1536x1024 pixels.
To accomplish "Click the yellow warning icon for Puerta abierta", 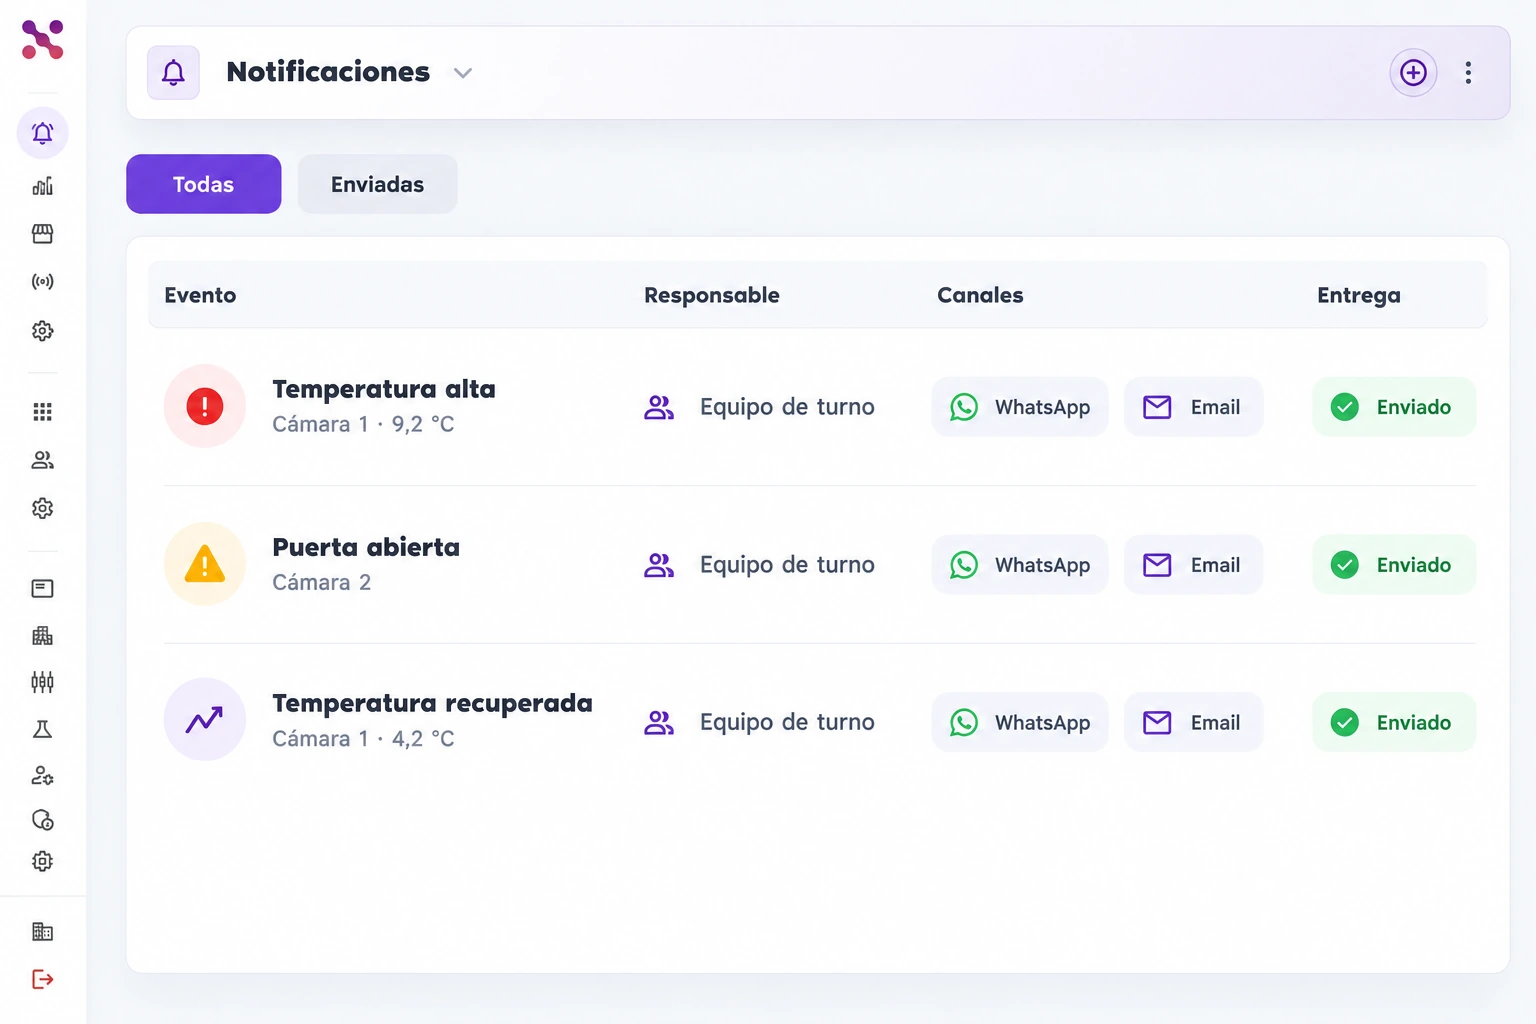I will (205, 564).
